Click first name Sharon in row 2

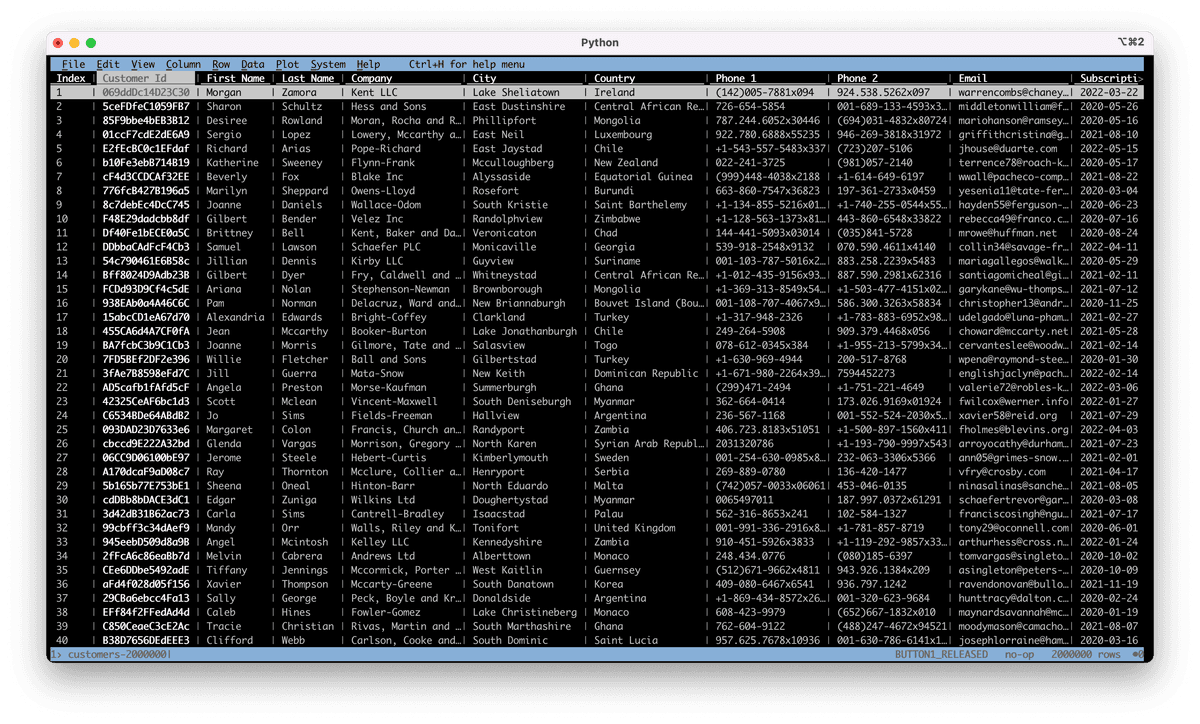click(x=224, y=106)
